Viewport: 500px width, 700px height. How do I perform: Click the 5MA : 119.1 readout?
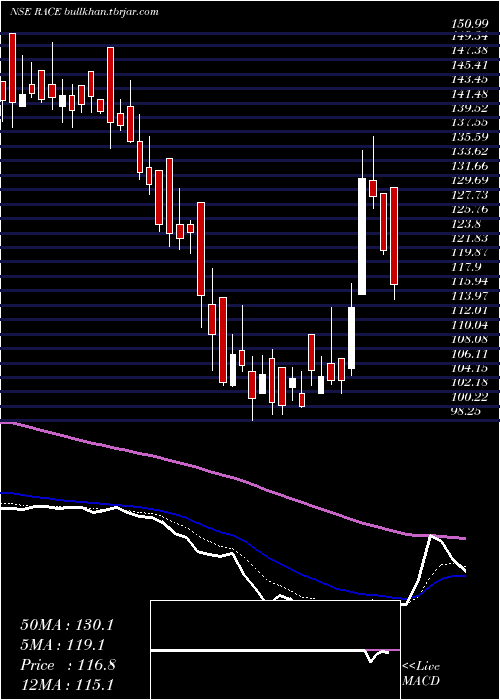[62, 645]
